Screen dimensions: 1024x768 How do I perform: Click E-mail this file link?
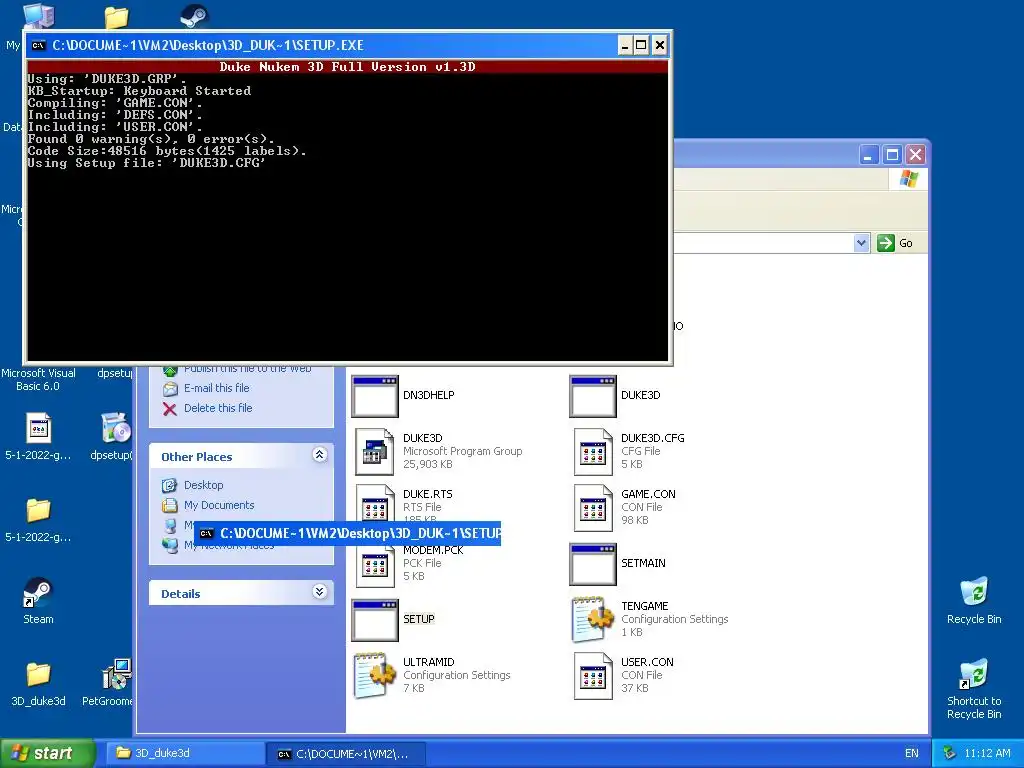[x=216, y=388]
